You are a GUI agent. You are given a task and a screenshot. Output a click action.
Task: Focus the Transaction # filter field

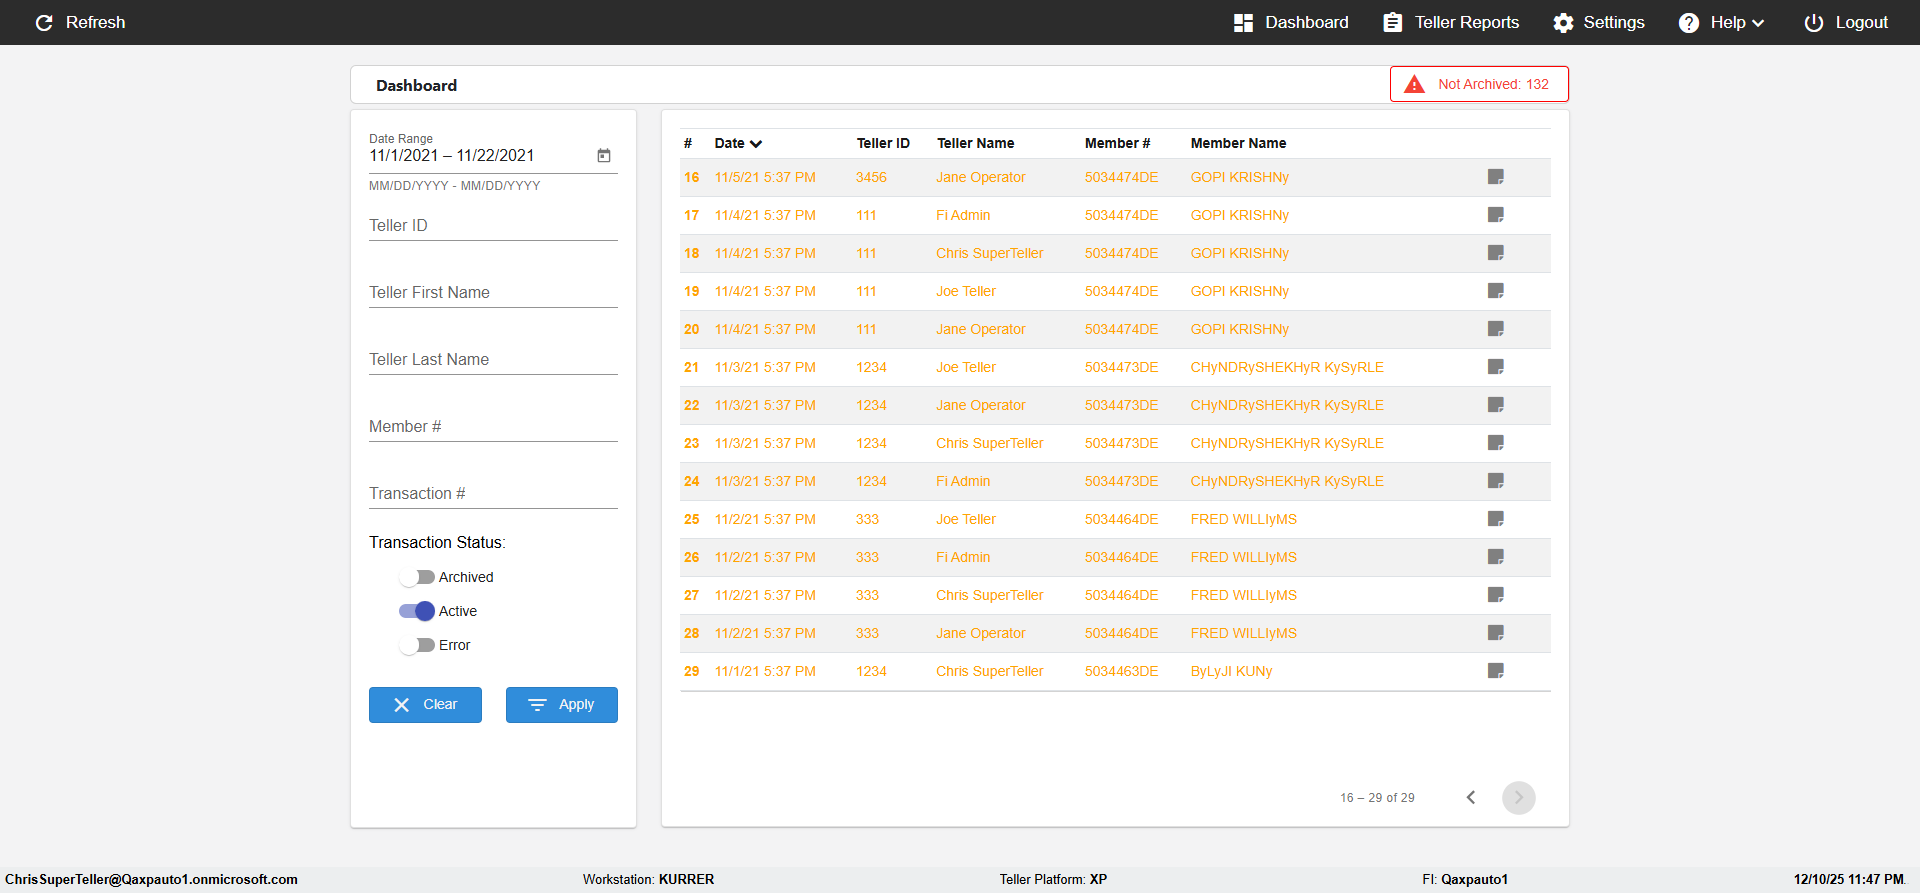click(493, 494)
